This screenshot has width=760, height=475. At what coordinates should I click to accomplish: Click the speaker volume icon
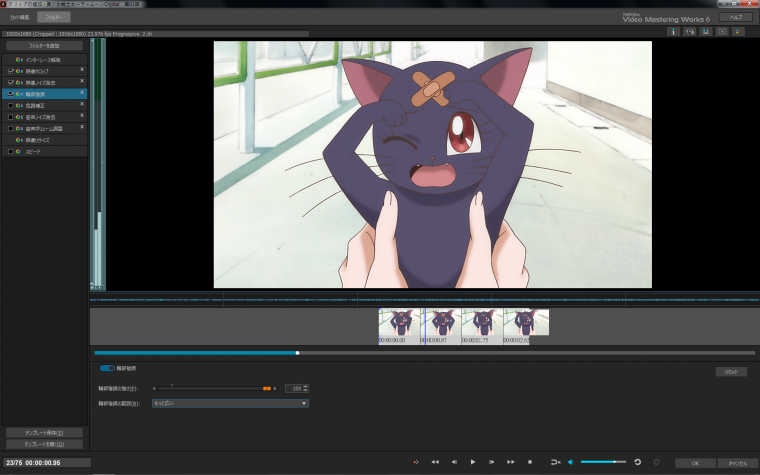(x=571, y=463)
